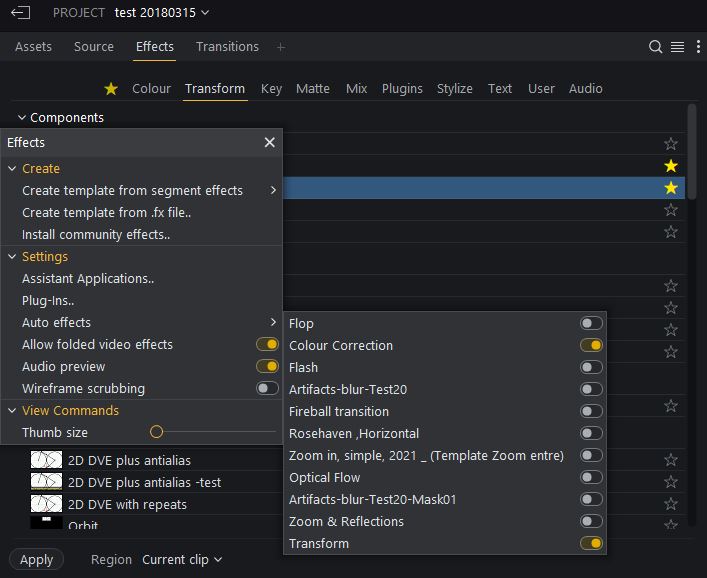707x578 pixels.
Task: Select the Effects tab
Action: 155,46
